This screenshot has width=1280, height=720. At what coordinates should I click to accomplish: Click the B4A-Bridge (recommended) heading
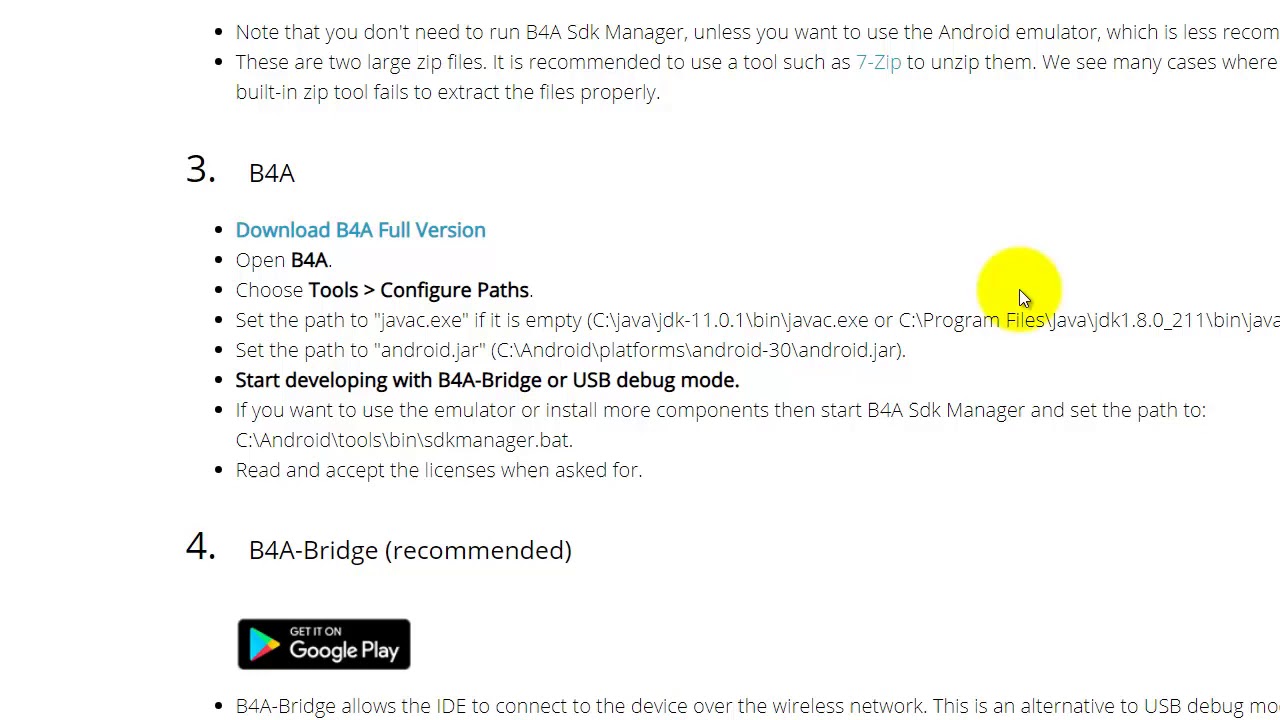click(410, 550)
